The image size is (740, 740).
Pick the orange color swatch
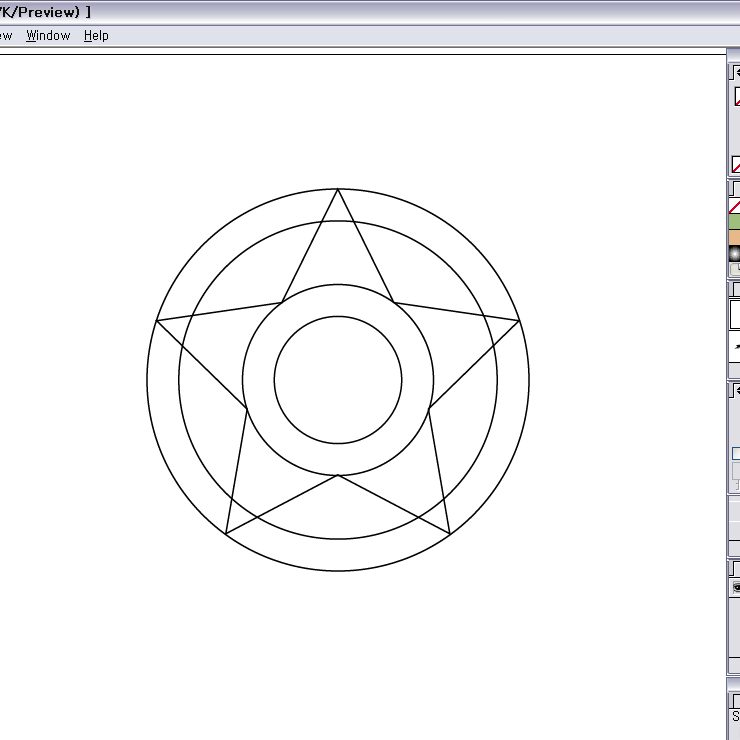735,238
